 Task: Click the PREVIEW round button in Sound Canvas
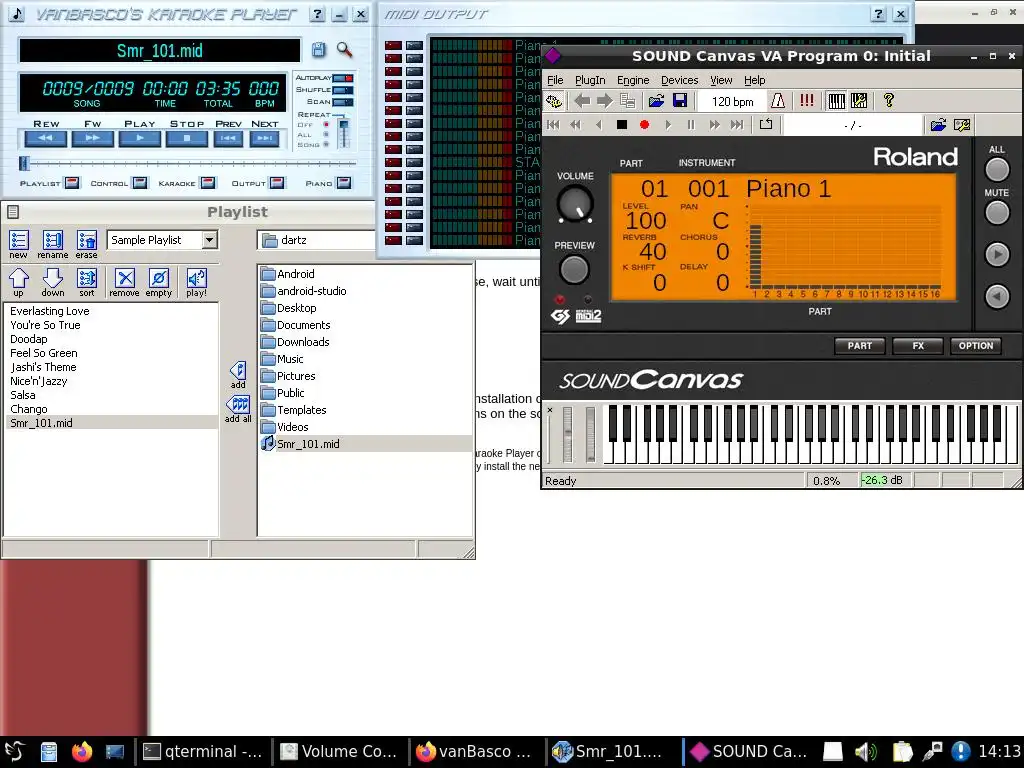tap(574, 269)
